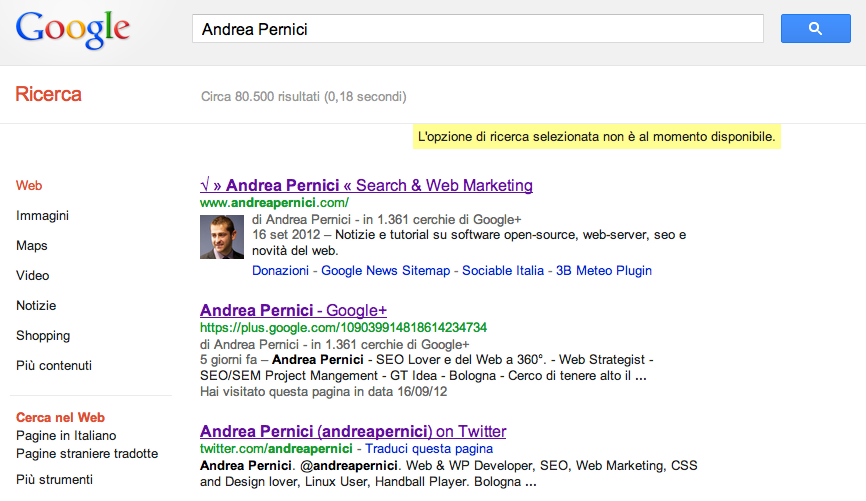Choose Pagine straniere tradotte filter
866x501 pixels.
[87, 454]
